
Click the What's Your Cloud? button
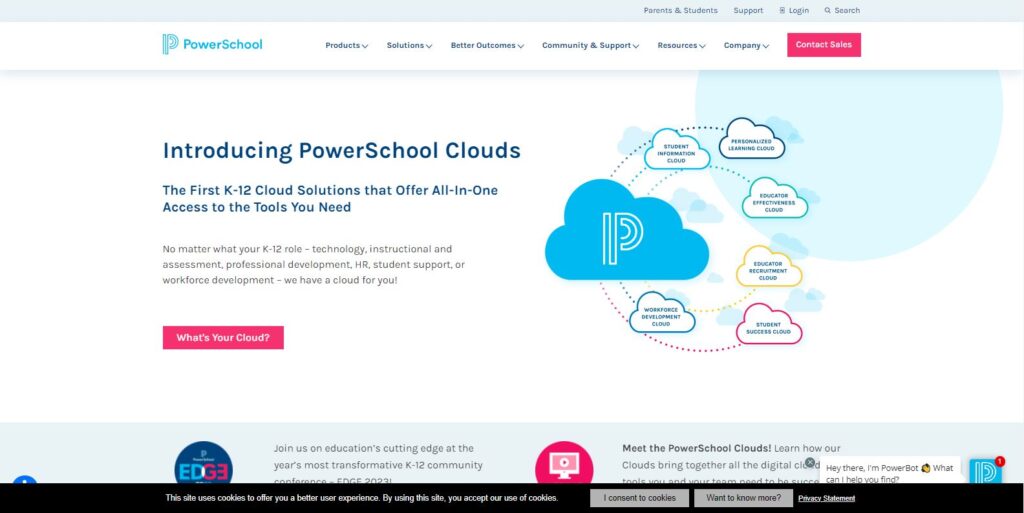coord(223,337)
